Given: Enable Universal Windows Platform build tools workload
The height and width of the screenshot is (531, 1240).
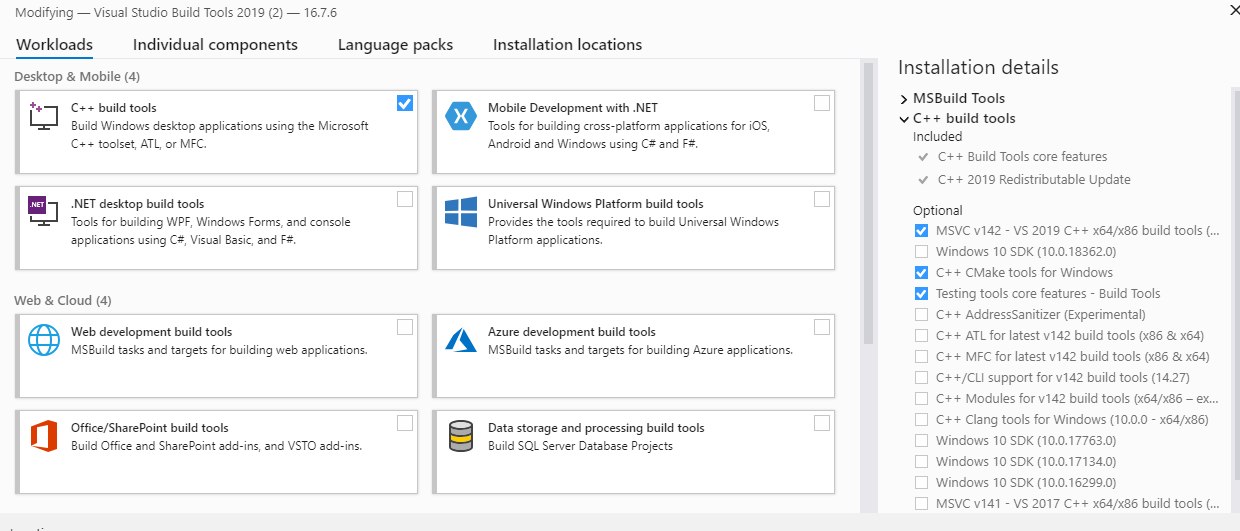Looking at the screenshot, I should (x=822, y=199).
